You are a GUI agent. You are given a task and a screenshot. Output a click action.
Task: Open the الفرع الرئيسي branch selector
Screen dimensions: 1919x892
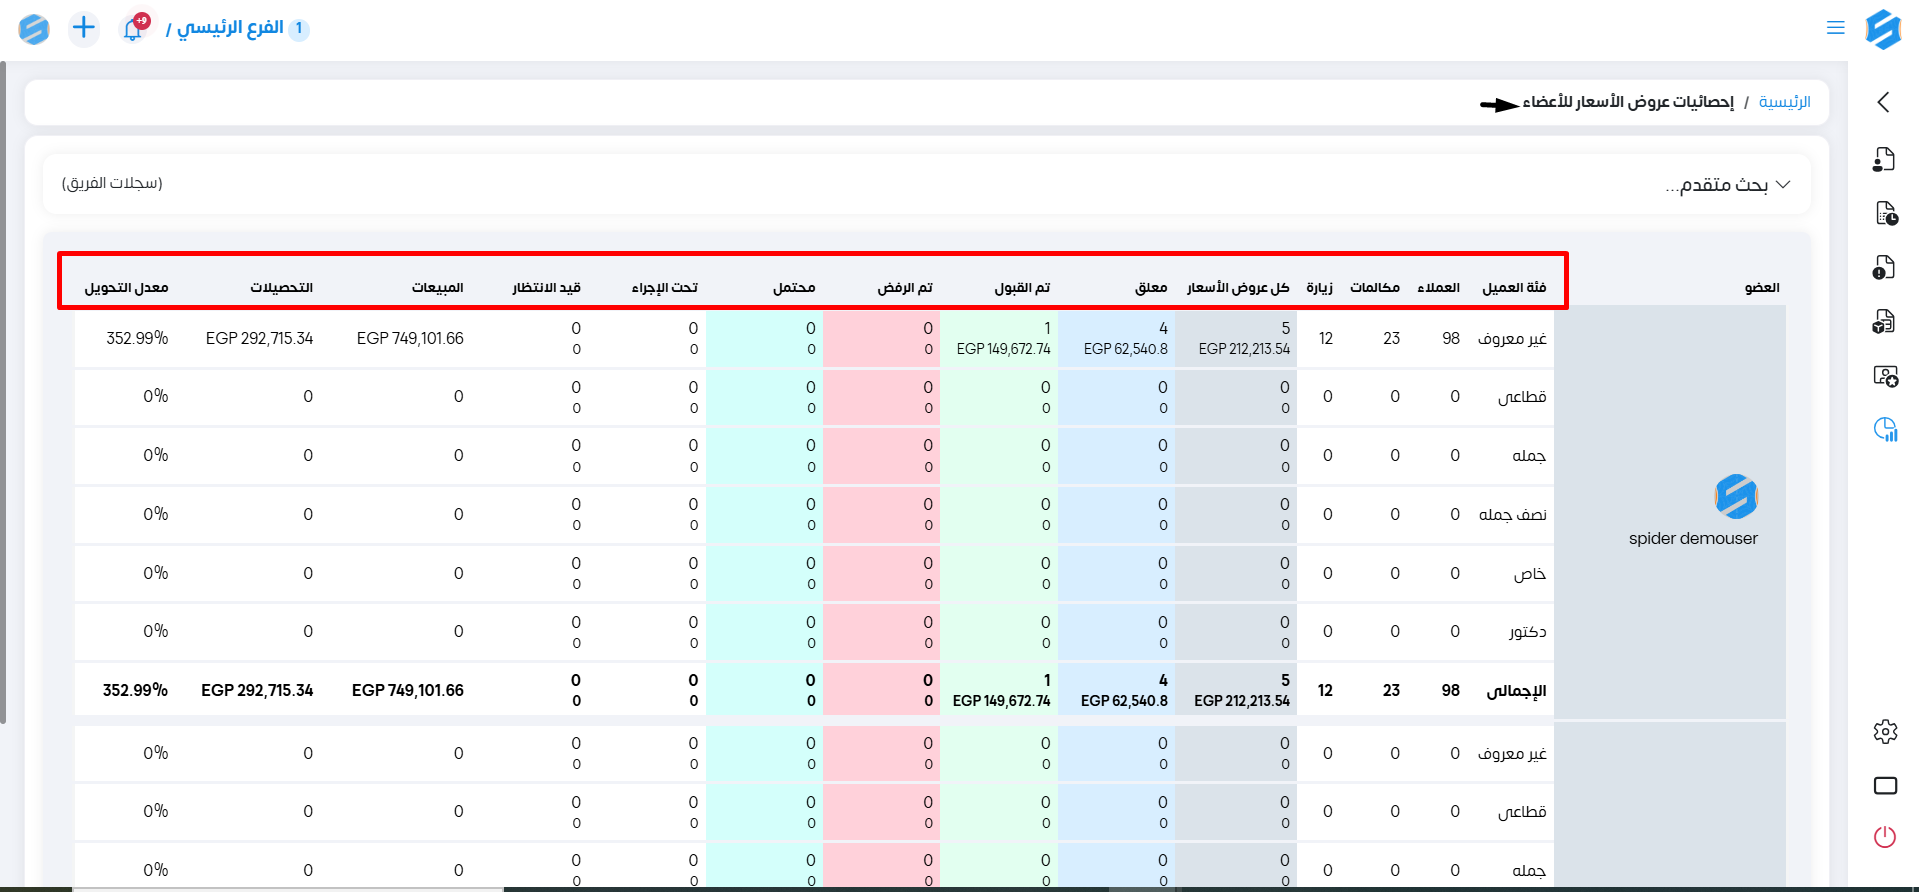pos(229,28)
